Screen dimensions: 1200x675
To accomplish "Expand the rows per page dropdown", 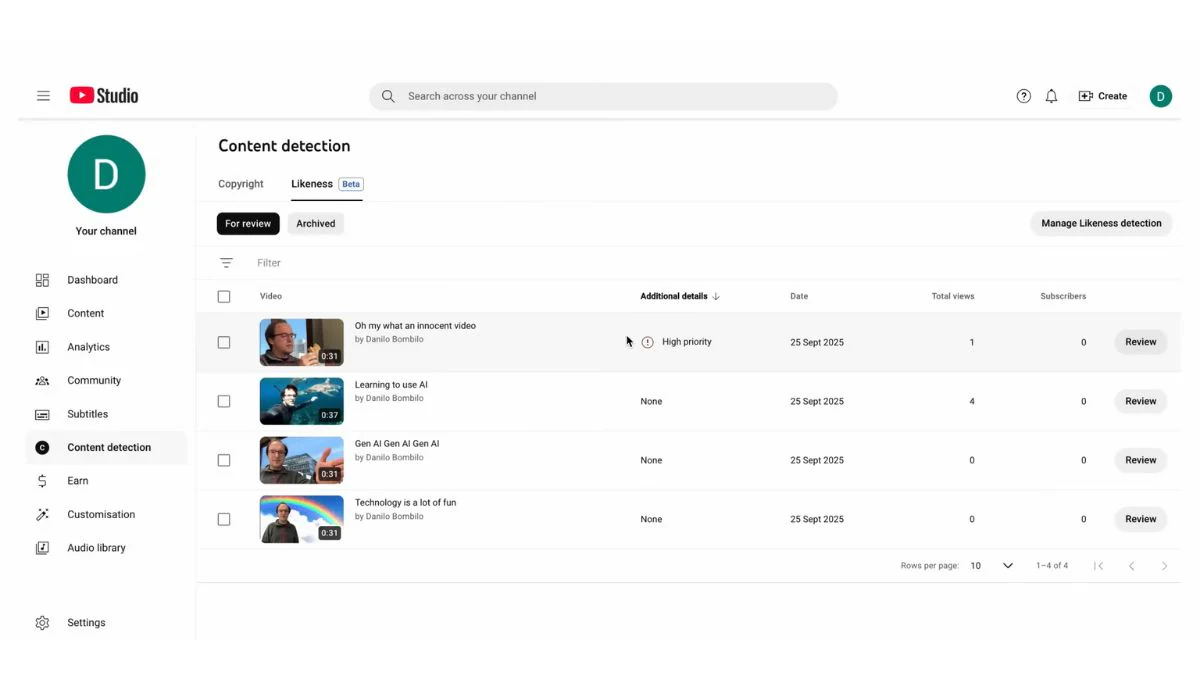I will [x=1007, y=566].
